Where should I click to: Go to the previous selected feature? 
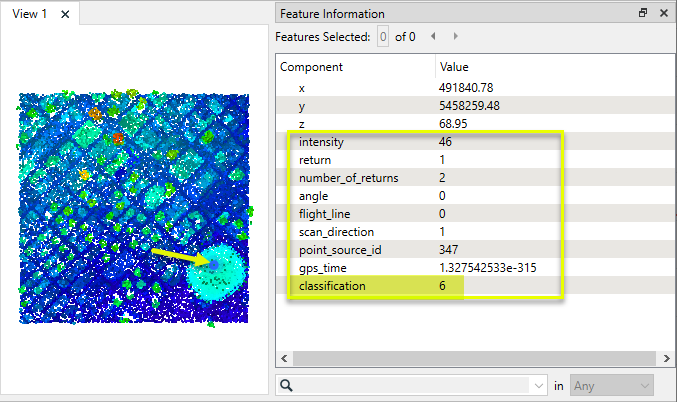coord(433,37)
